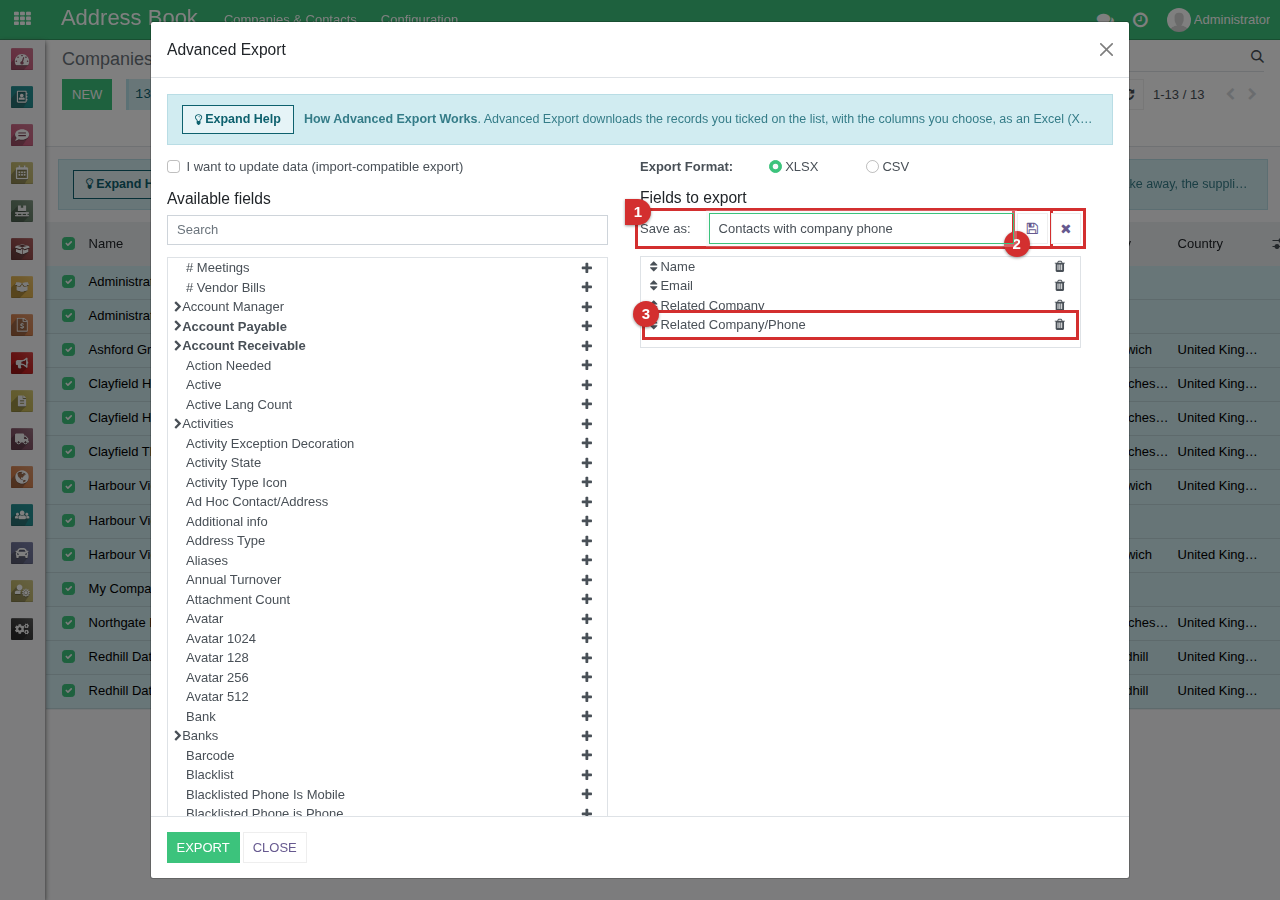Viewport: 1280px width, 900px height.
Task: Save the export template with the floppy disk icon
Action: point(1032,229)
